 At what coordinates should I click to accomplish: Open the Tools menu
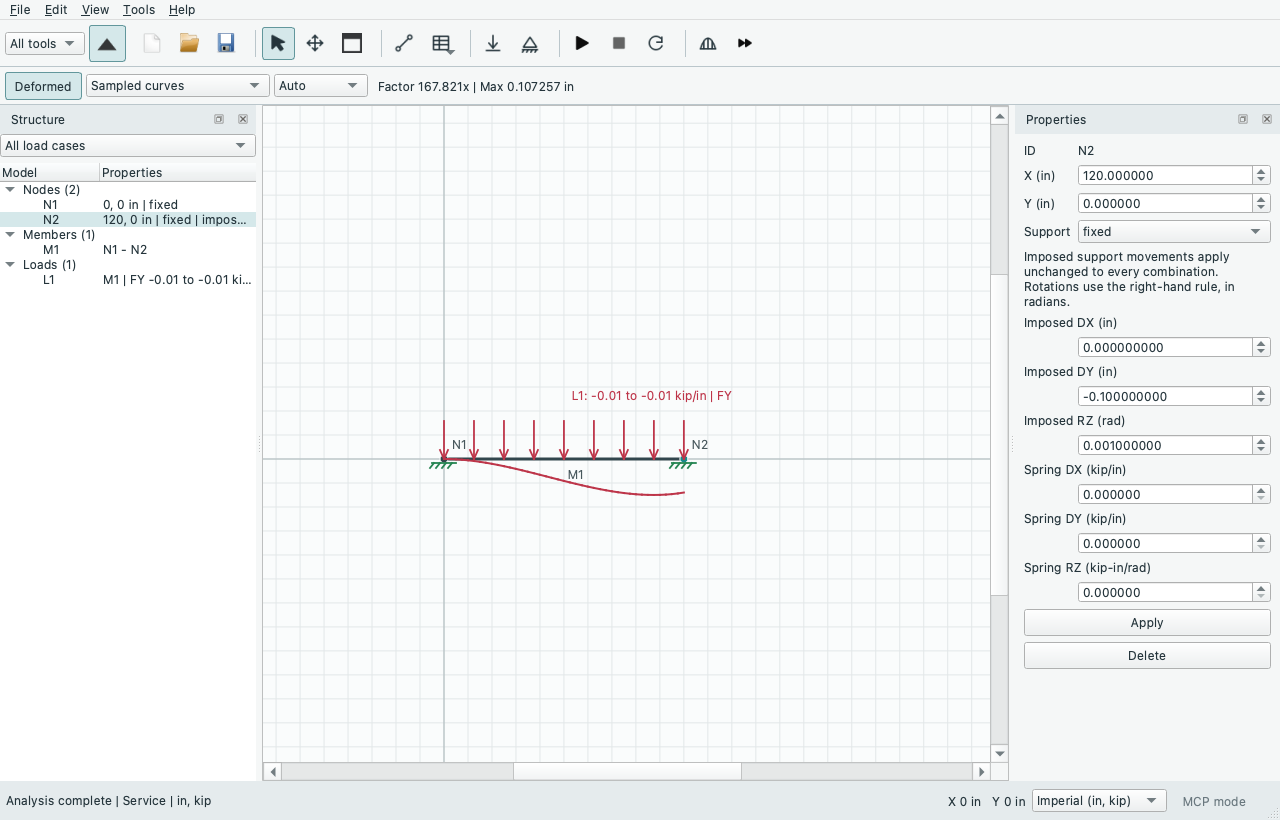(x=139, y=9)
